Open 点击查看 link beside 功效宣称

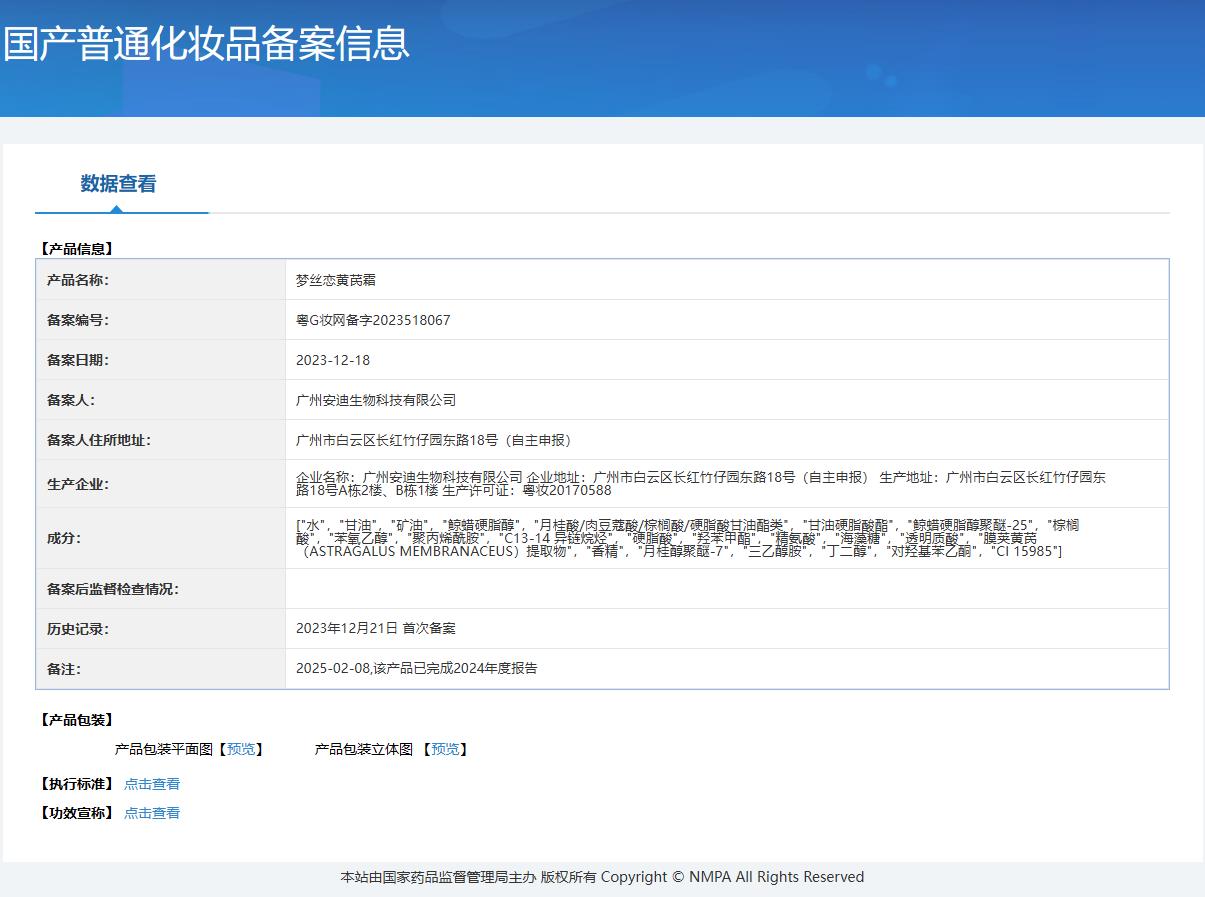coord(152,813)
